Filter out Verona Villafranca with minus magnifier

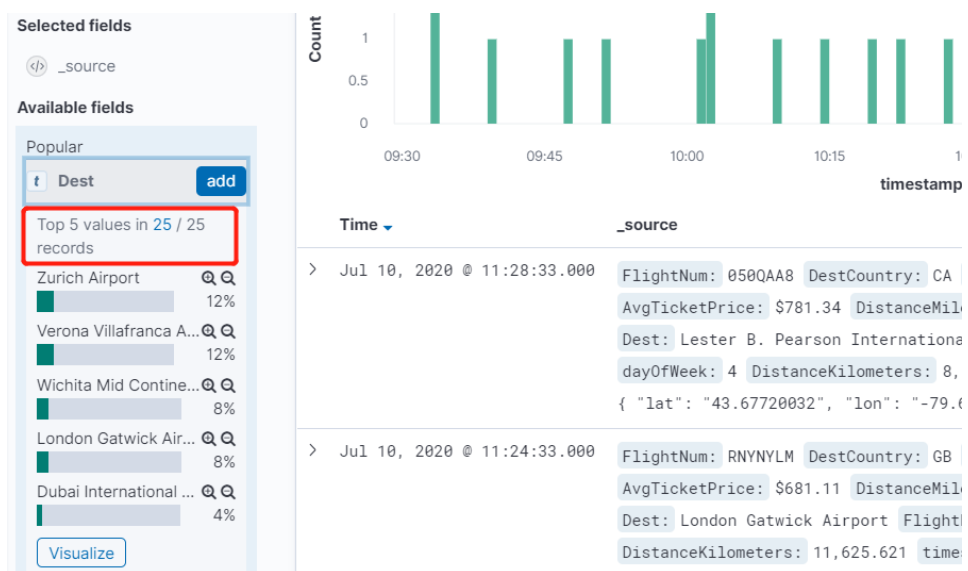[228, 331]
